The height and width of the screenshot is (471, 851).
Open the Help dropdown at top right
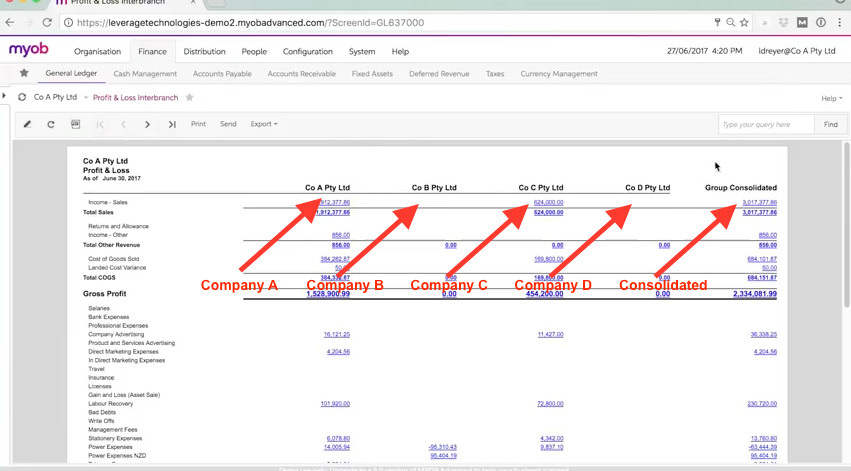[831, 98]
